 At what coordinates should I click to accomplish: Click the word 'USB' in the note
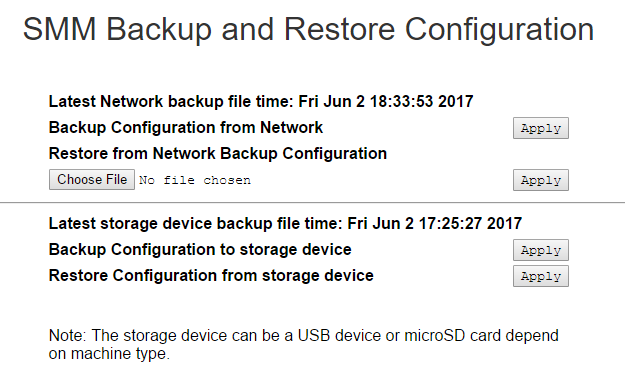click(x=314, y=336)
